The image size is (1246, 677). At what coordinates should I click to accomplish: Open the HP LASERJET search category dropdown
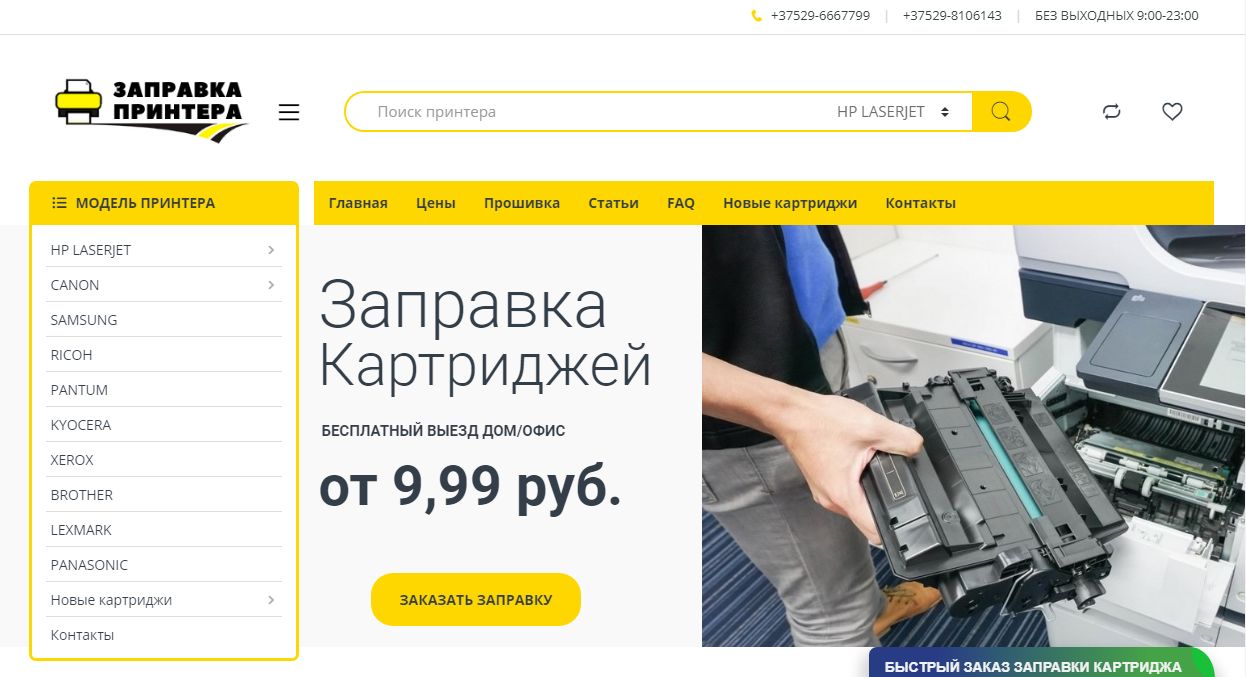[x=893, y=112]
